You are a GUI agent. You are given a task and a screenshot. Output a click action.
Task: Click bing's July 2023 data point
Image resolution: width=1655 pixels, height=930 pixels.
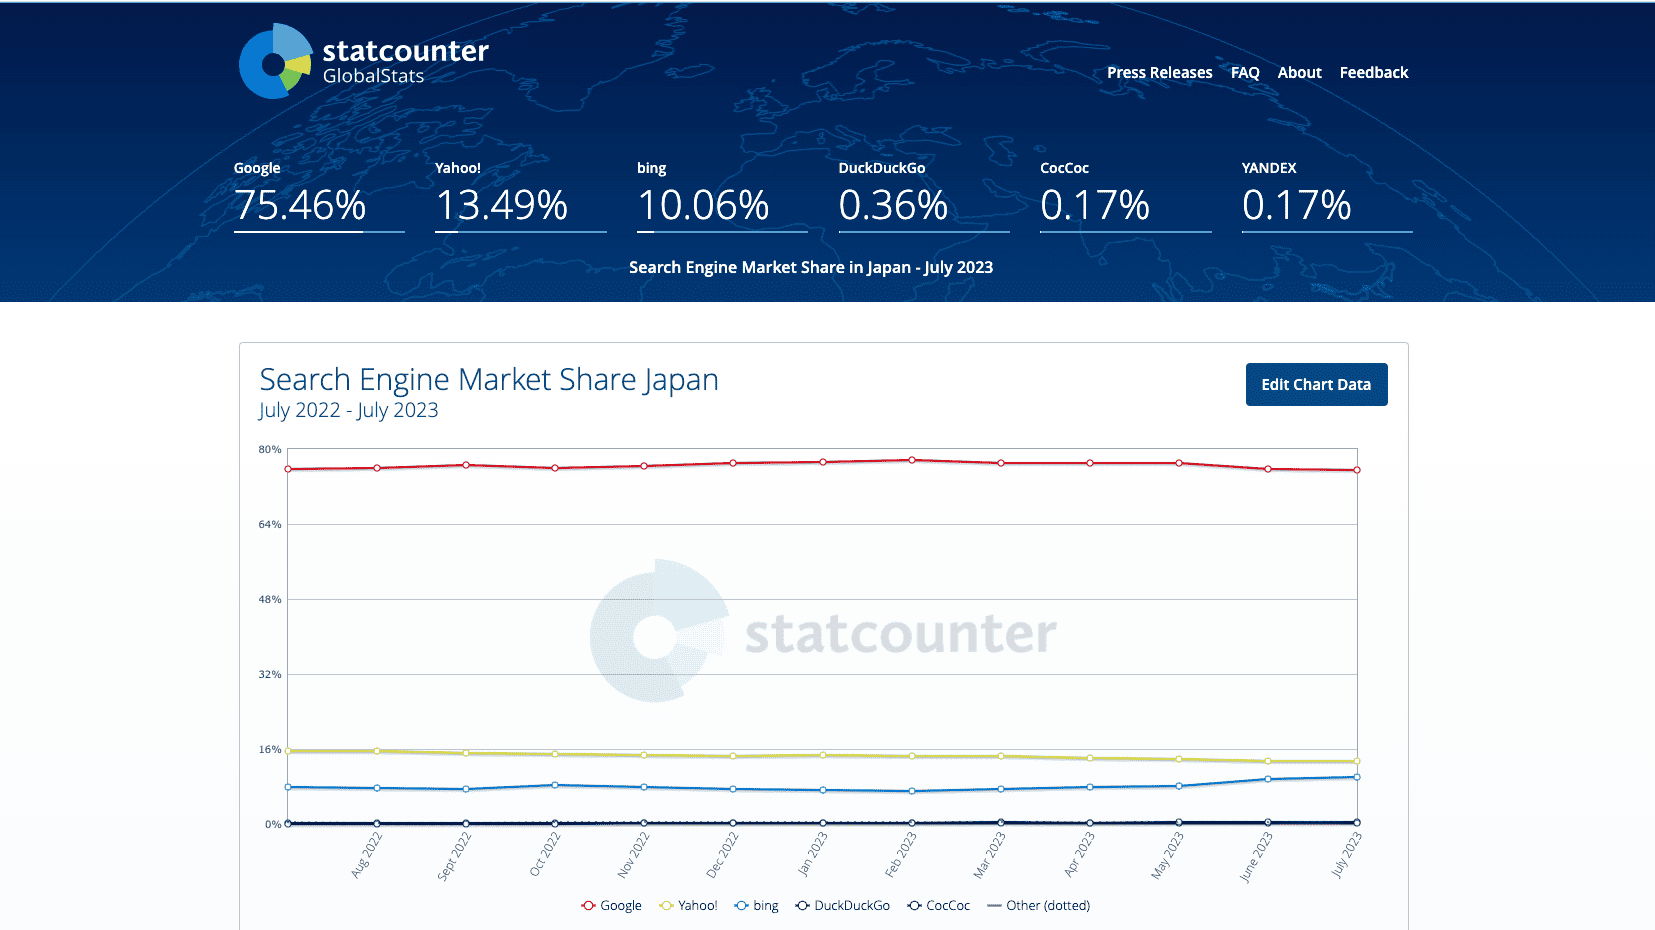click(1357, 777)
